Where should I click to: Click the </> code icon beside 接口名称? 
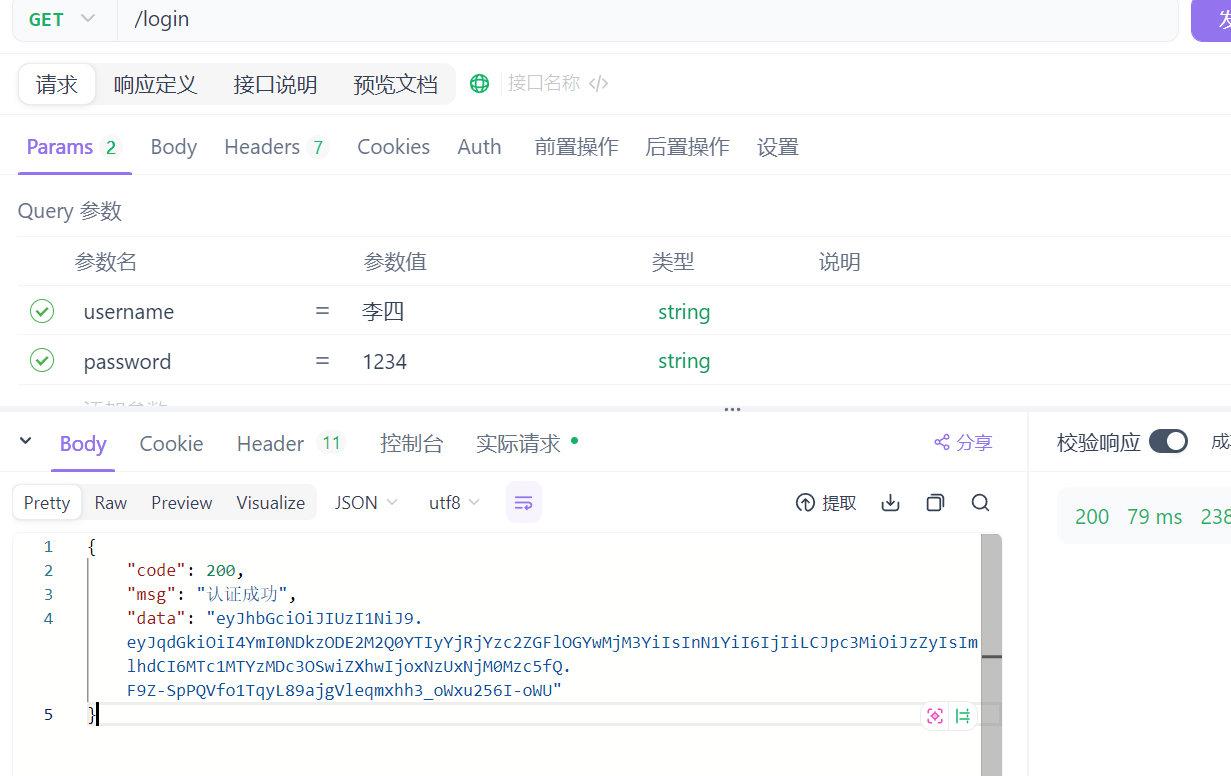pyautogui.click(x=598, y=83)
